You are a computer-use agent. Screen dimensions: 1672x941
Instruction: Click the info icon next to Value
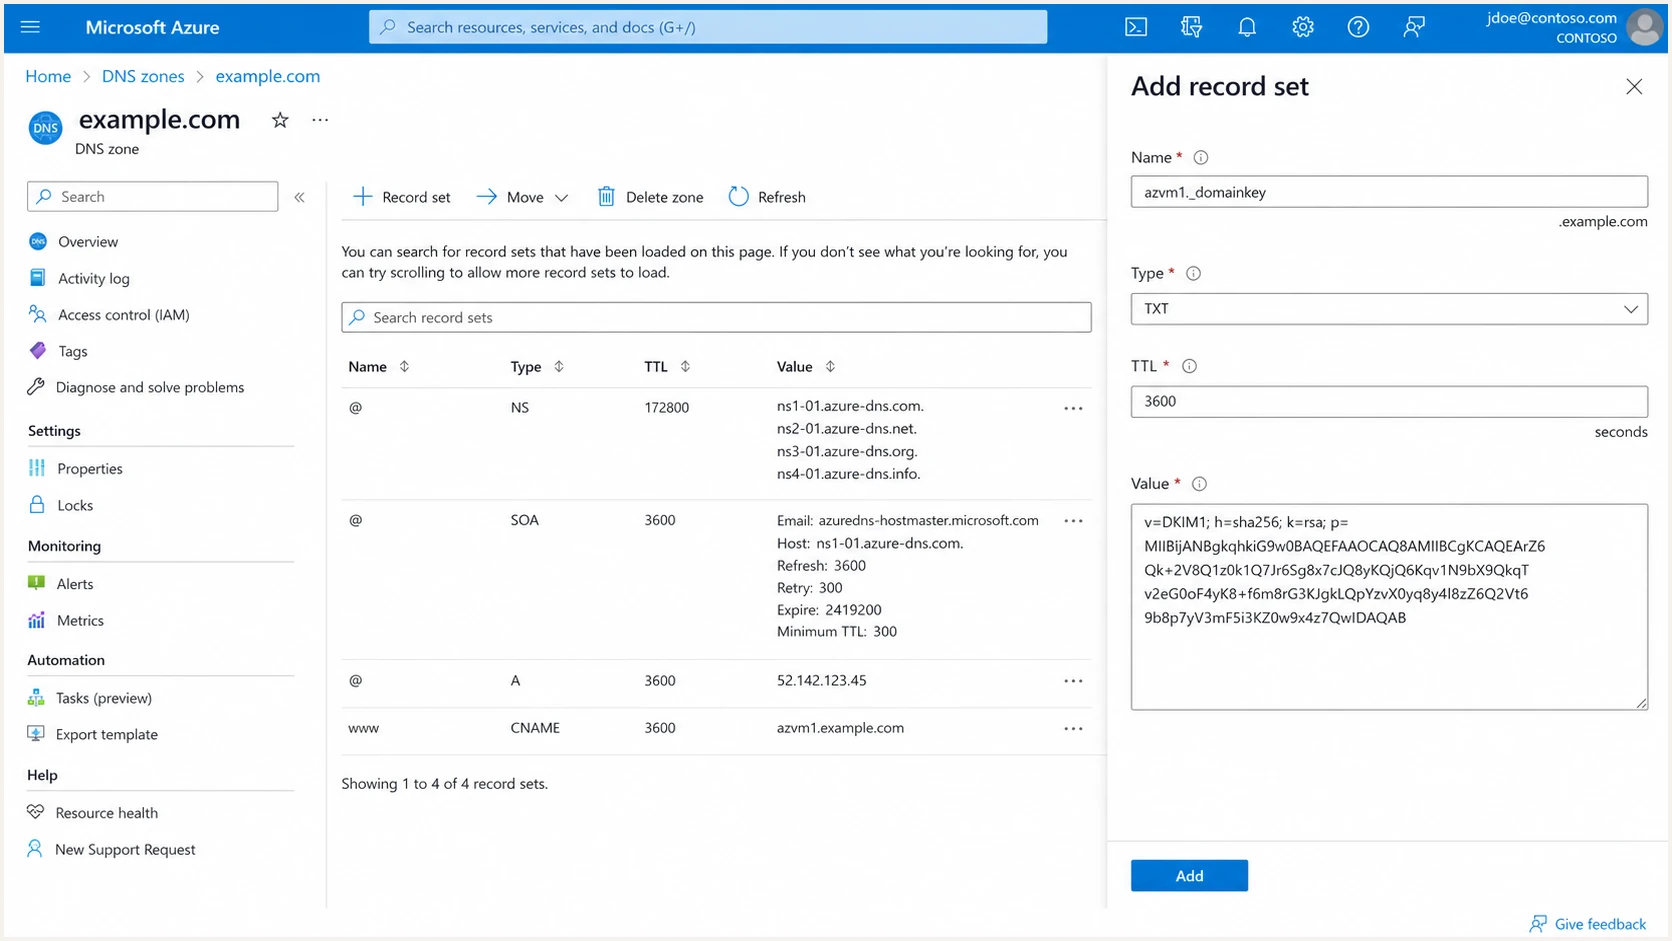1199,484
